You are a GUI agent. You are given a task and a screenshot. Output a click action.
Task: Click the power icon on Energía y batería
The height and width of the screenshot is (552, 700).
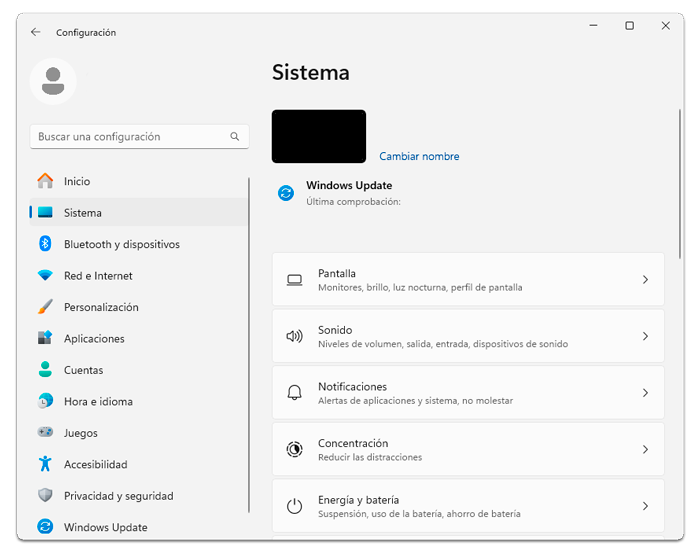tap(295, 506)
